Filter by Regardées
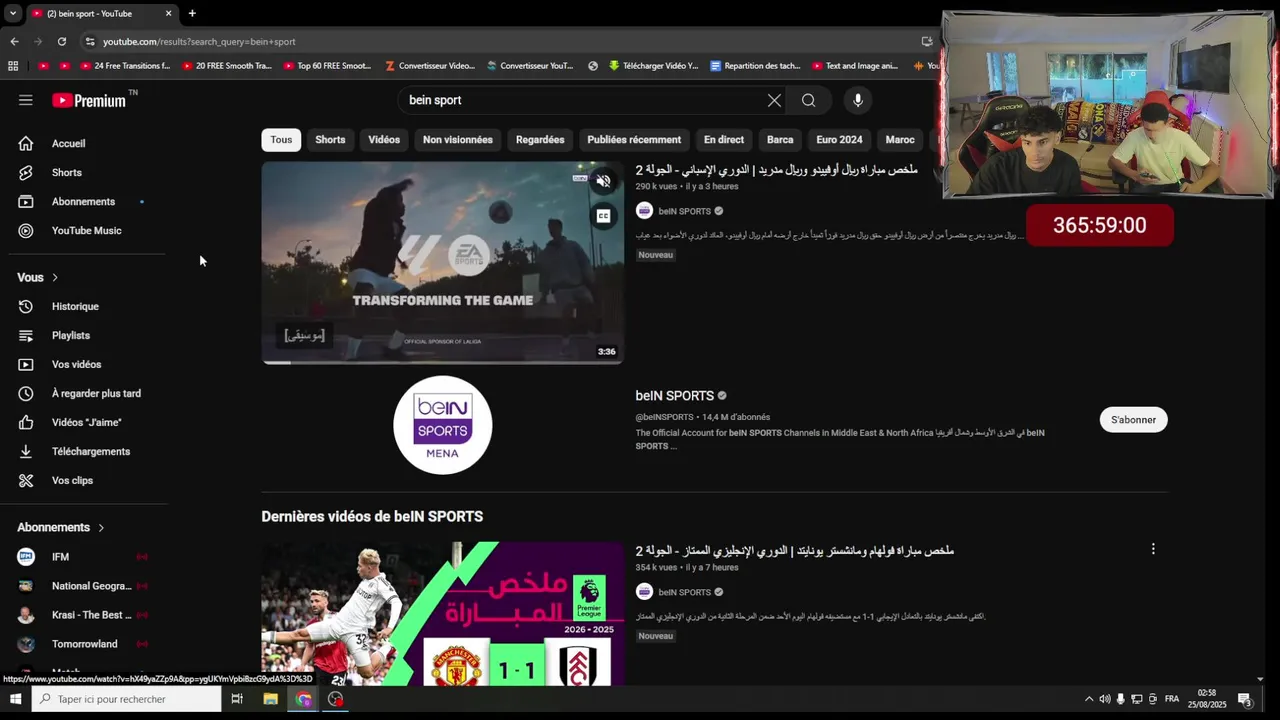Screen dimensions: 1280x720 (x=540, y=140)
